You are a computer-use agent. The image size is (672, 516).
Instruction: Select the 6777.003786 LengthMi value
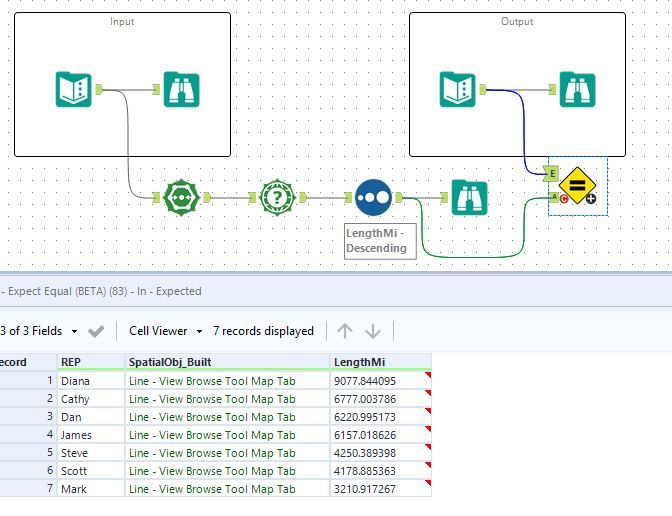pyautogui.click(x=381, y=399)
